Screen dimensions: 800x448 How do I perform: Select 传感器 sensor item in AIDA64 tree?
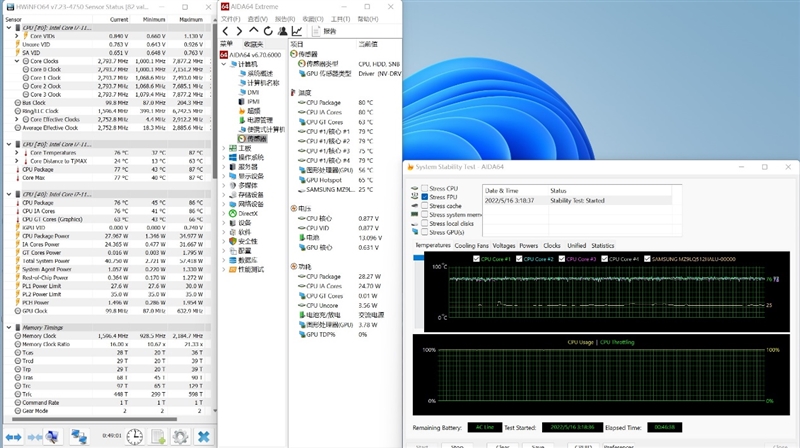(253, 139)
